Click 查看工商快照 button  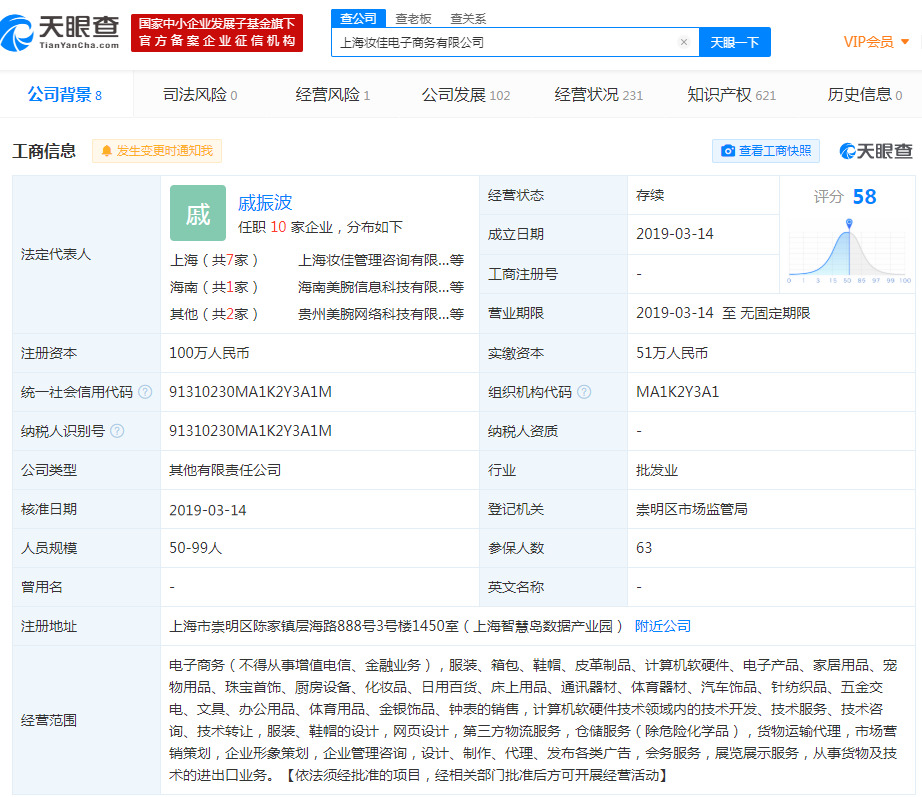(766, 151)
